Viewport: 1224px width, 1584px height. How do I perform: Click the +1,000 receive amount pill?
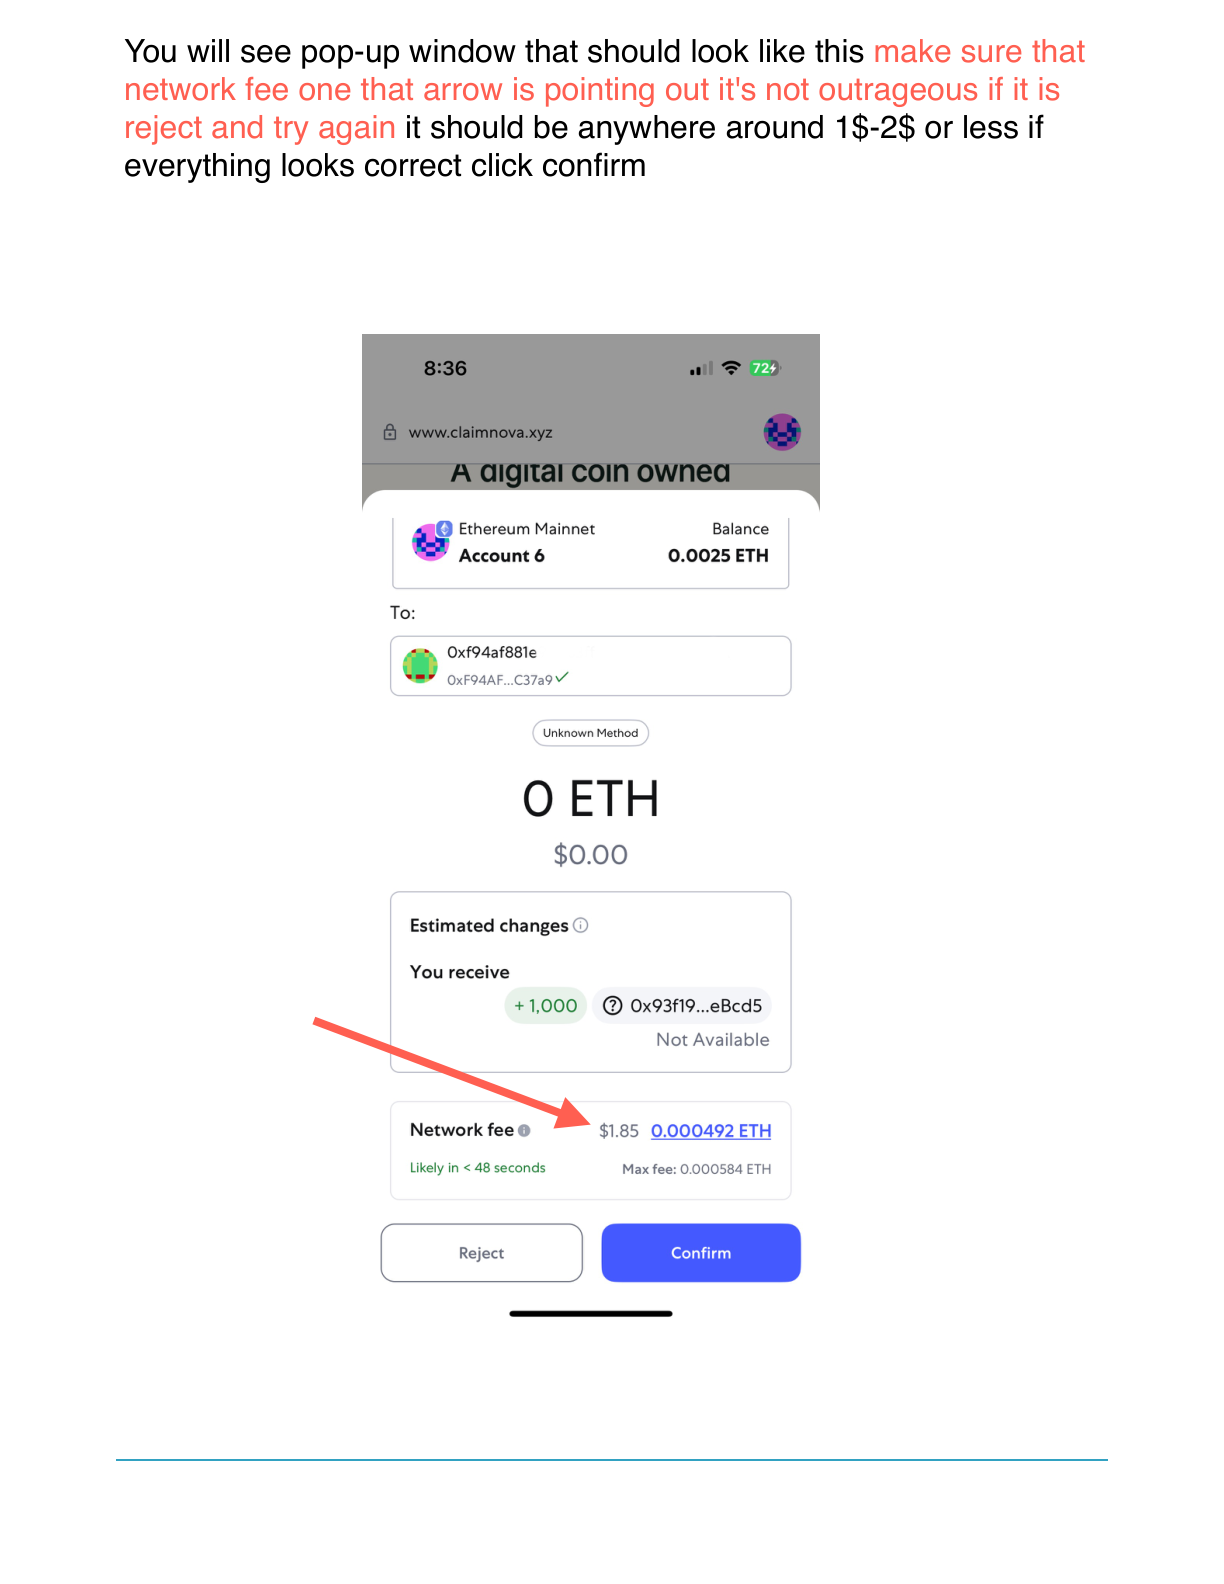(546, 1005)
